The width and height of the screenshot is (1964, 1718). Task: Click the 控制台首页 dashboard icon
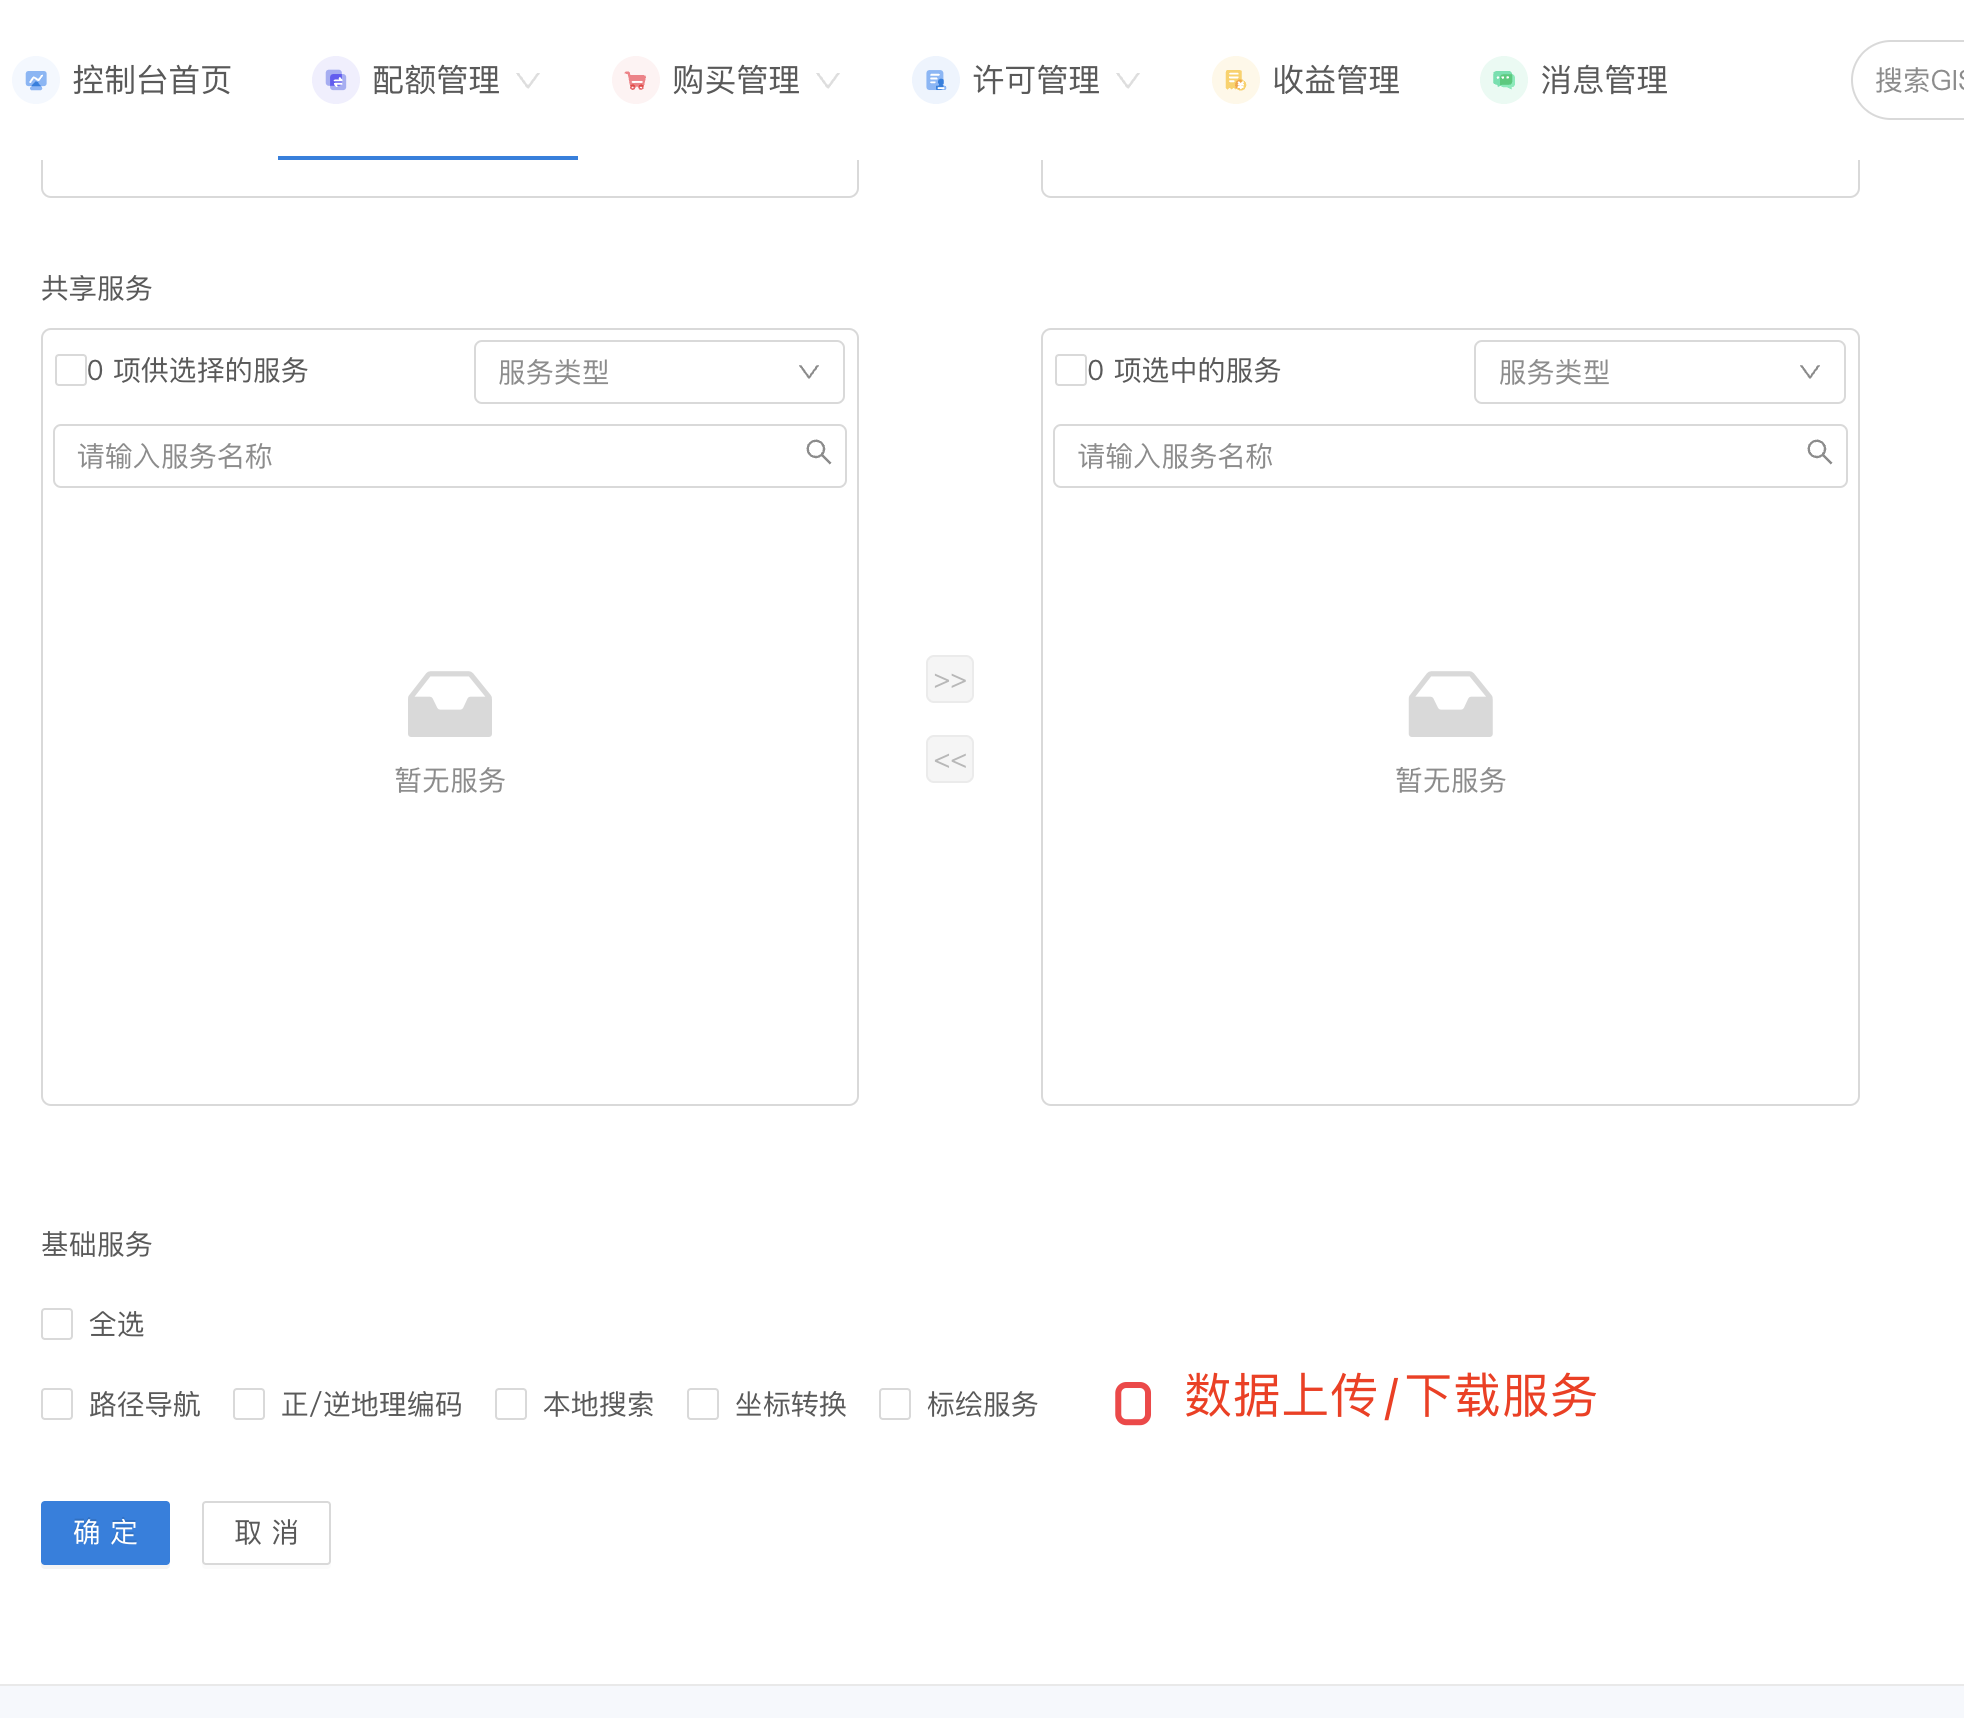36,80
